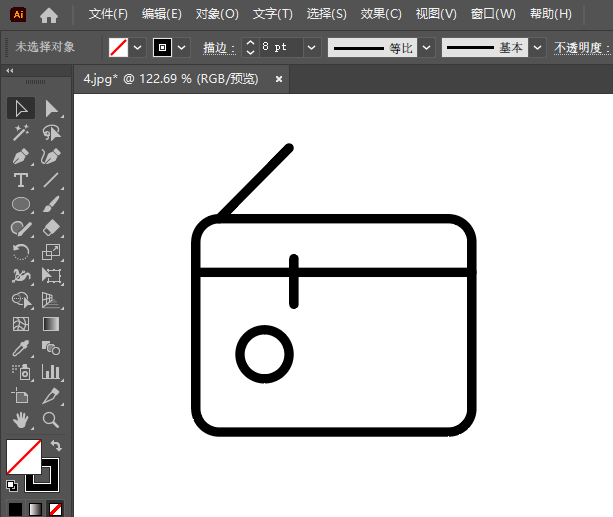This screenshot has height=517, width=613.
Task: Select the Ellipse tool
Action: coord(21,204)
